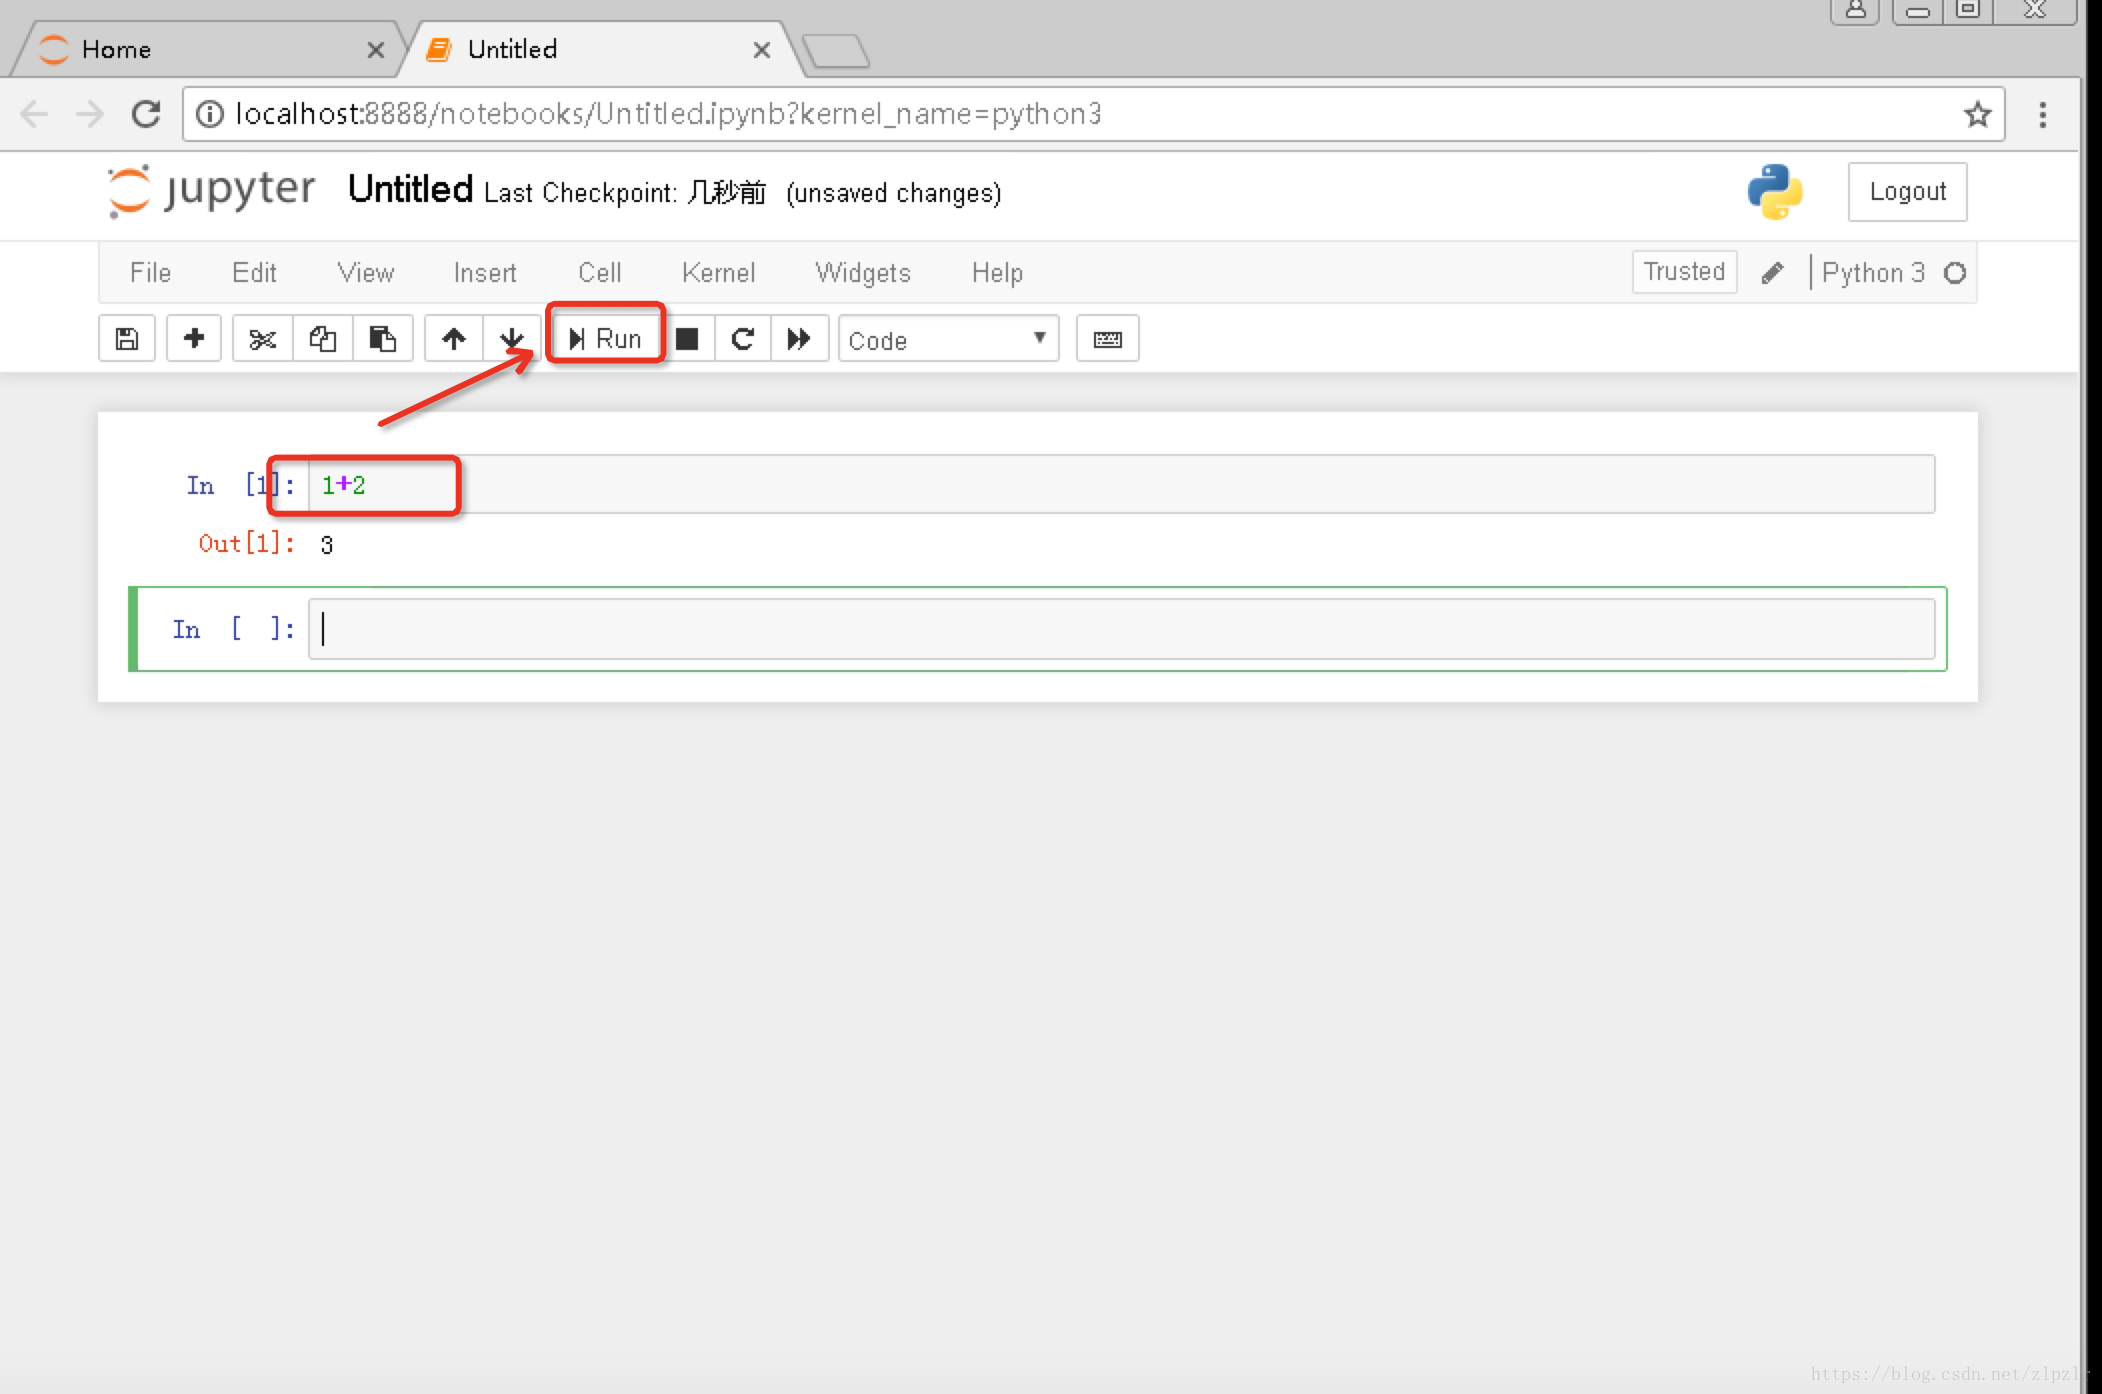Screen dimensions: 2102x1394
Task: Insert cell below with plus icon
Action: click(x=194, y=339)
